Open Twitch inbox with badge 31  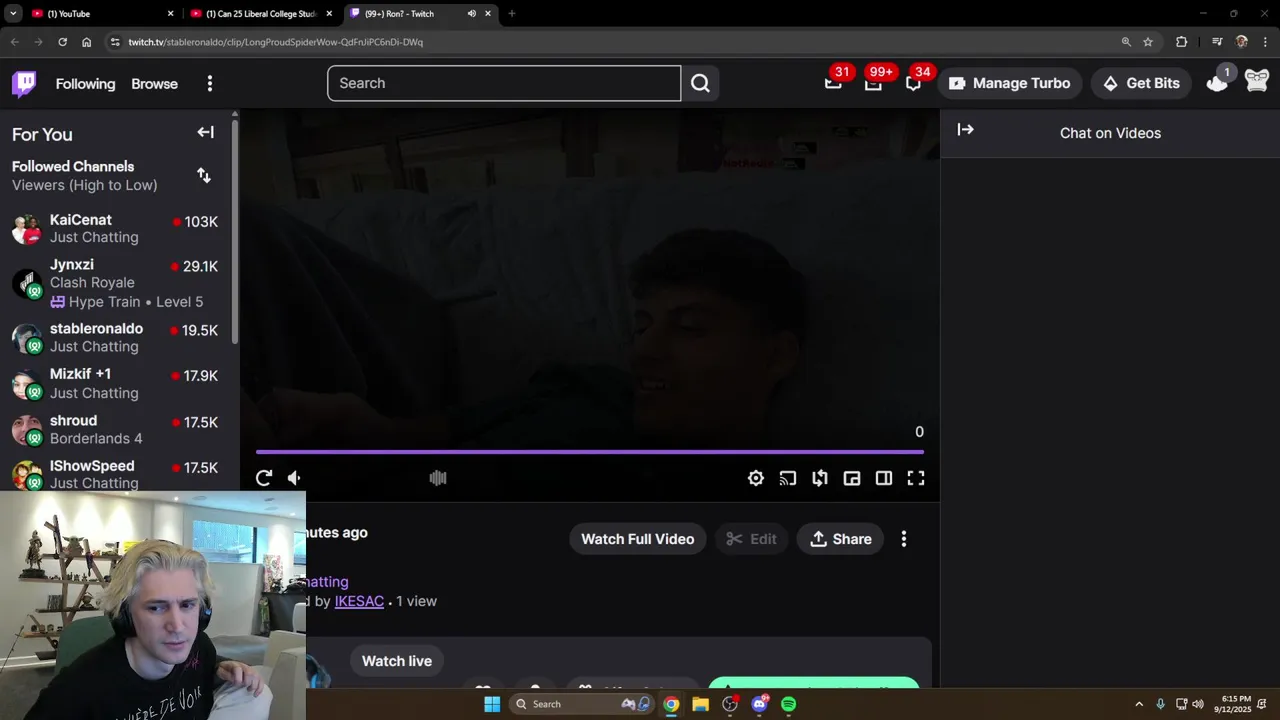click(x=833, y=82)
